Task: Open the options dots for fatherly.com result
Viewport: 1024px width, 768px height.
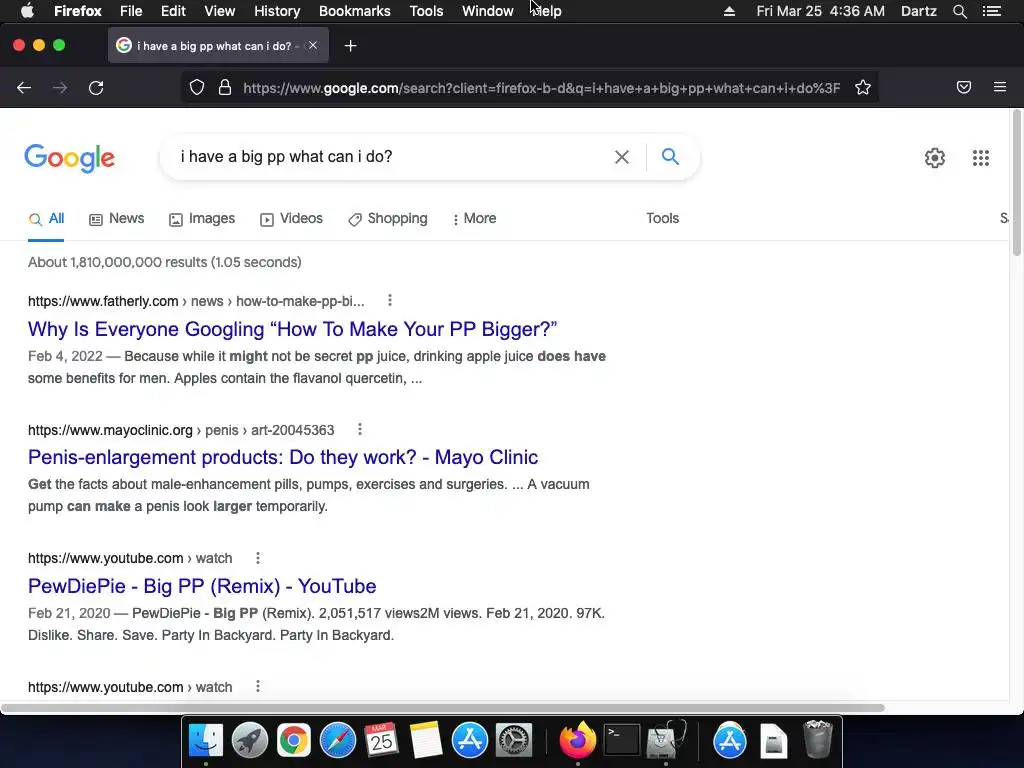Action: tap(390, 300)
